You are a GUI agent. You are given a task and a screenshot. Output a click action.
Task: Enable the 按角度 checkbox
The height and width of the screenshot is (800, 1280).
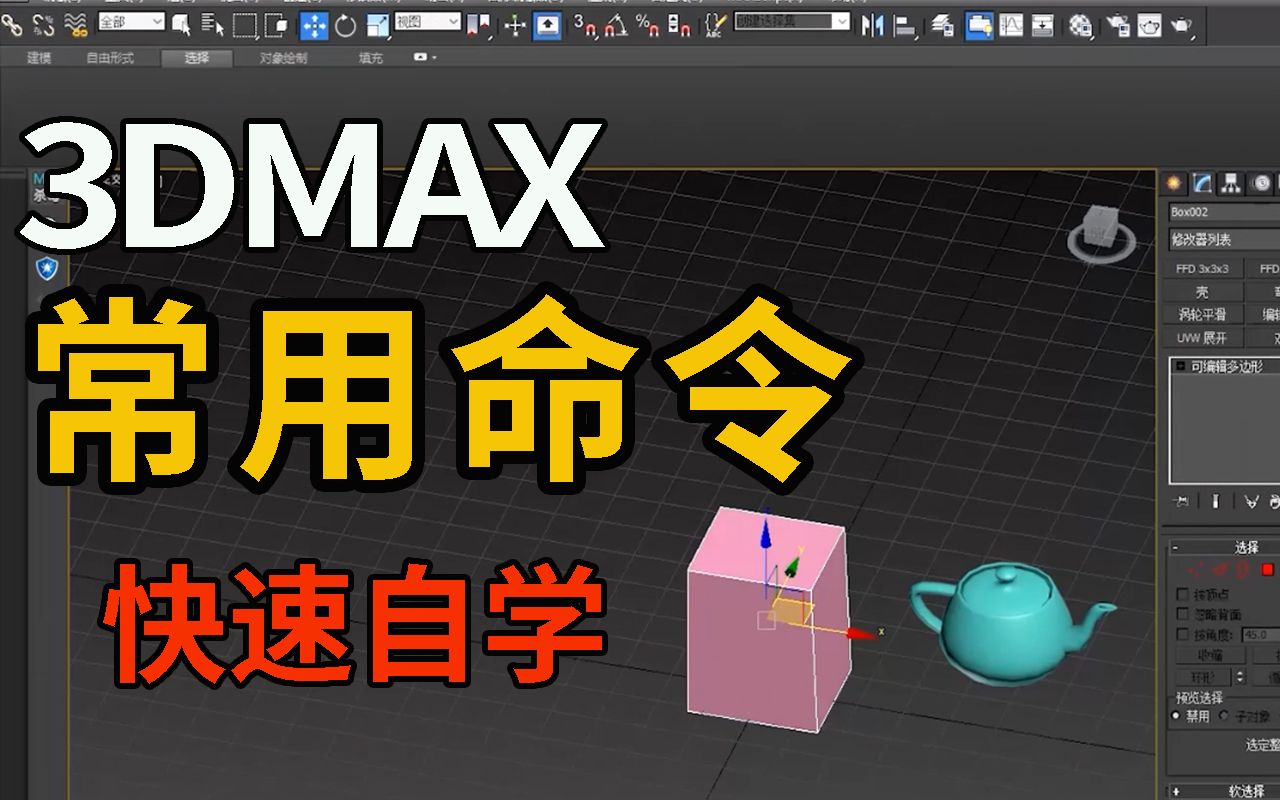click(1183, 635)
